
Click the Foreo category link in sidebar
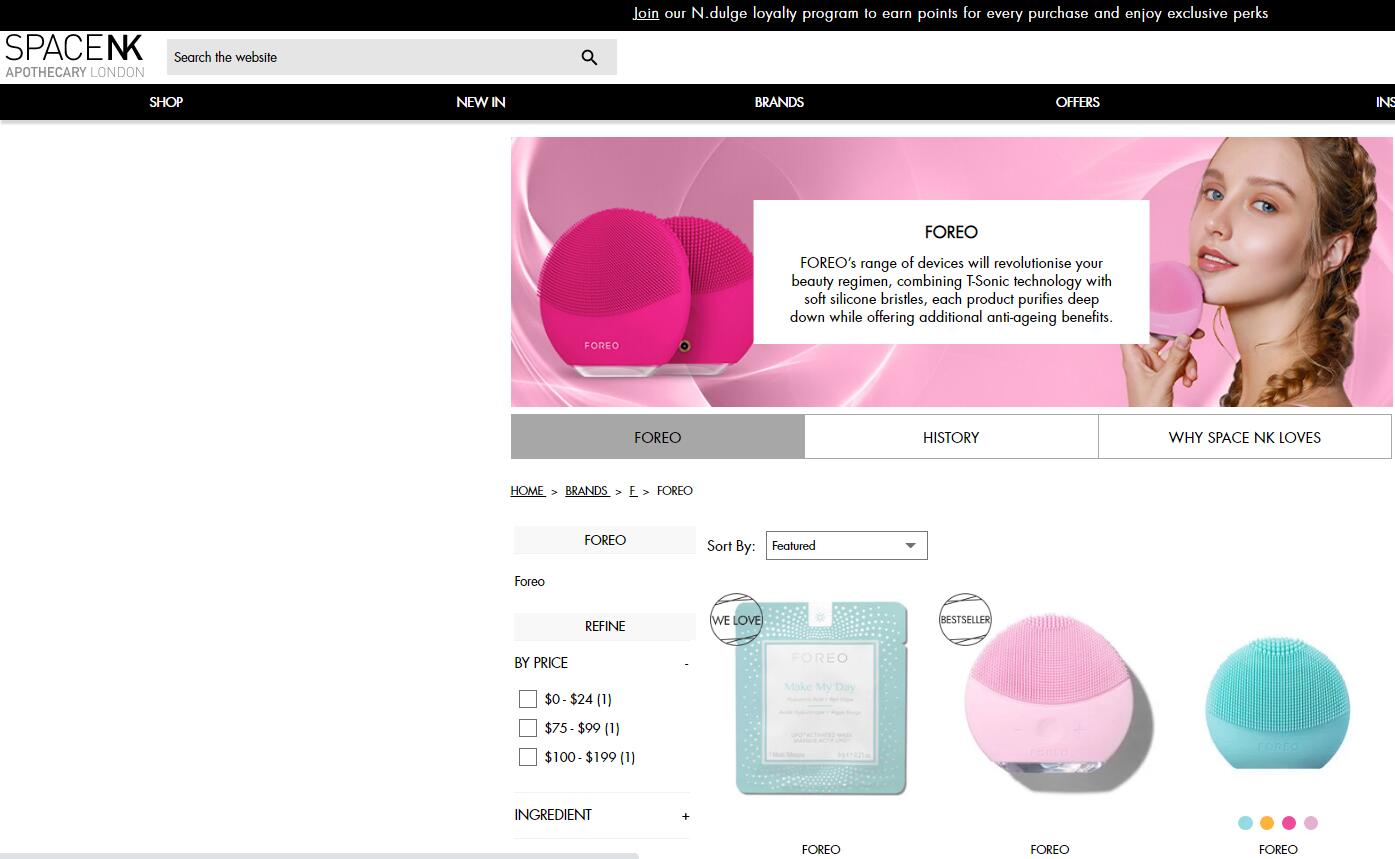(530, 581)
